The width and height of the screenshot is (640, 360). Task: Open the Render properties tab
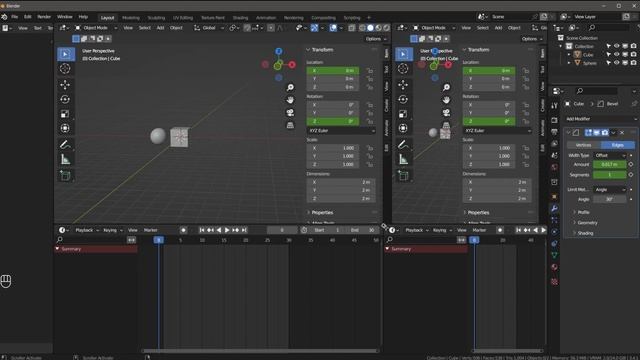[554, 120]
